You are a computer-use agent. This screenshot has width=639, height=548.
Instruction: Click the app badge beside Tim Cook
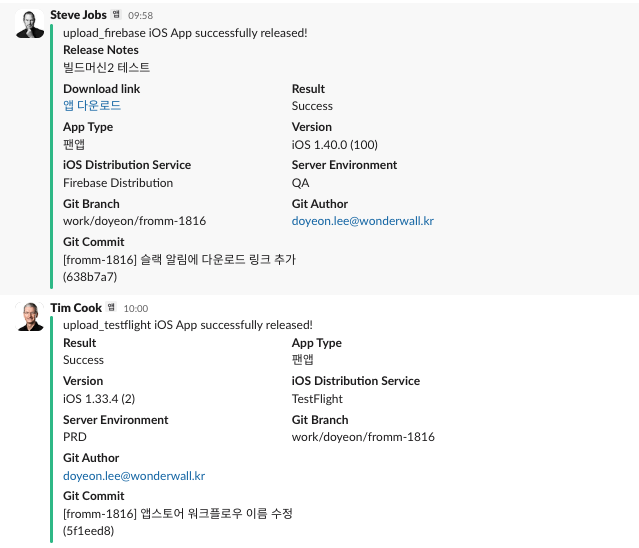point(111,307)
